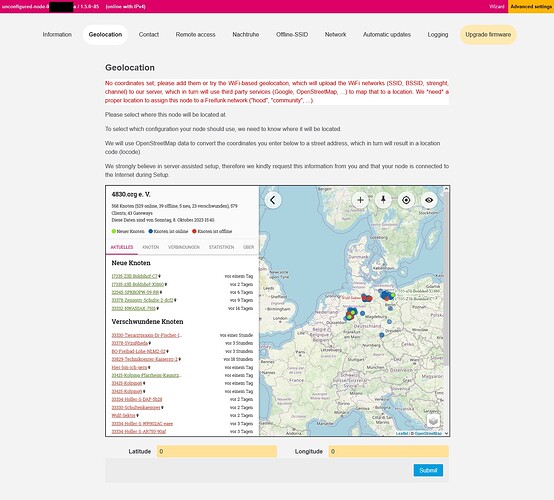
Task: Click location marker beside Hier-bin-ich-gern
Action: [x=149, y=367]
